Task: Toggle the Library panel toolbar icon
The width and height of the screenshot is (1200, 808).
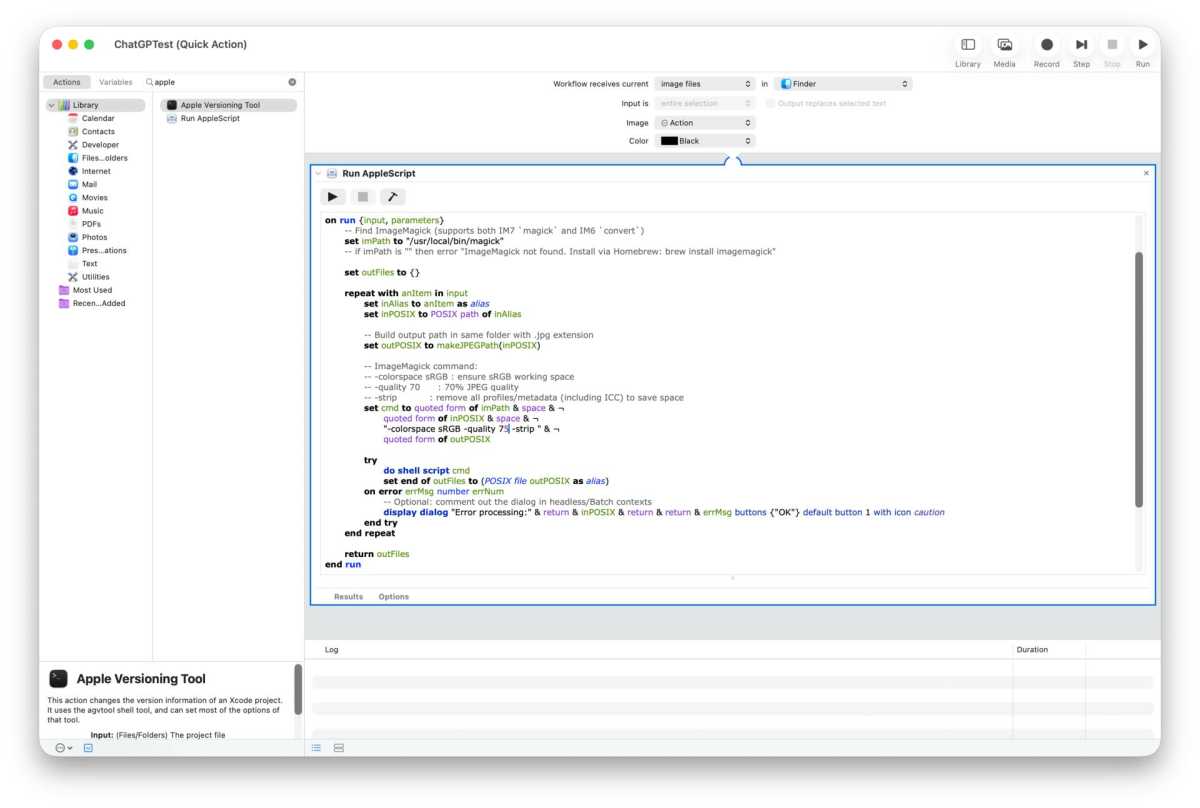Action: 967,45
